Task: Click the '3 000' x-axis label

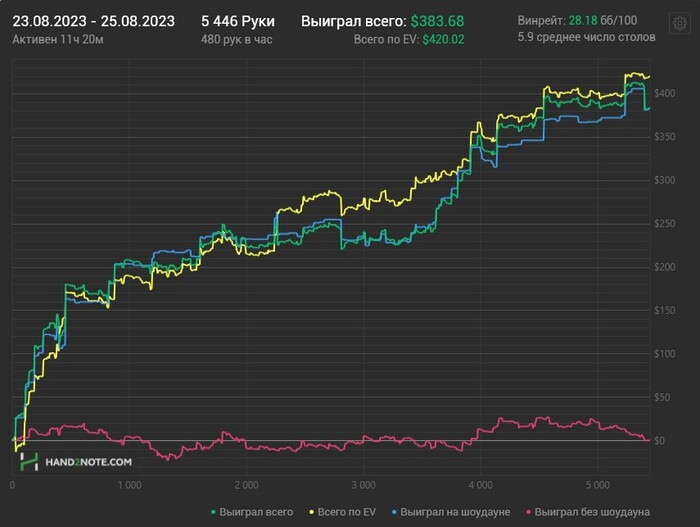Action: (x=363, y=485)
